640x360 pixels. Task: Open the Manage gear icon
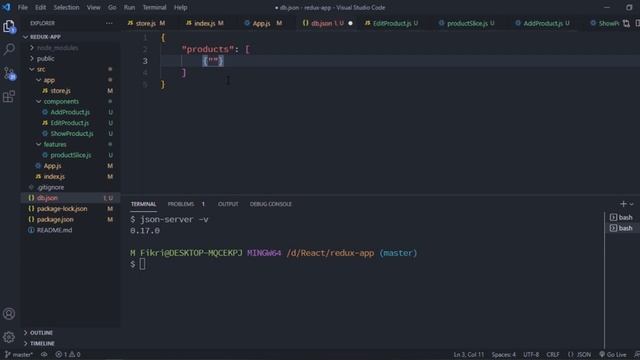pos(9,337)
